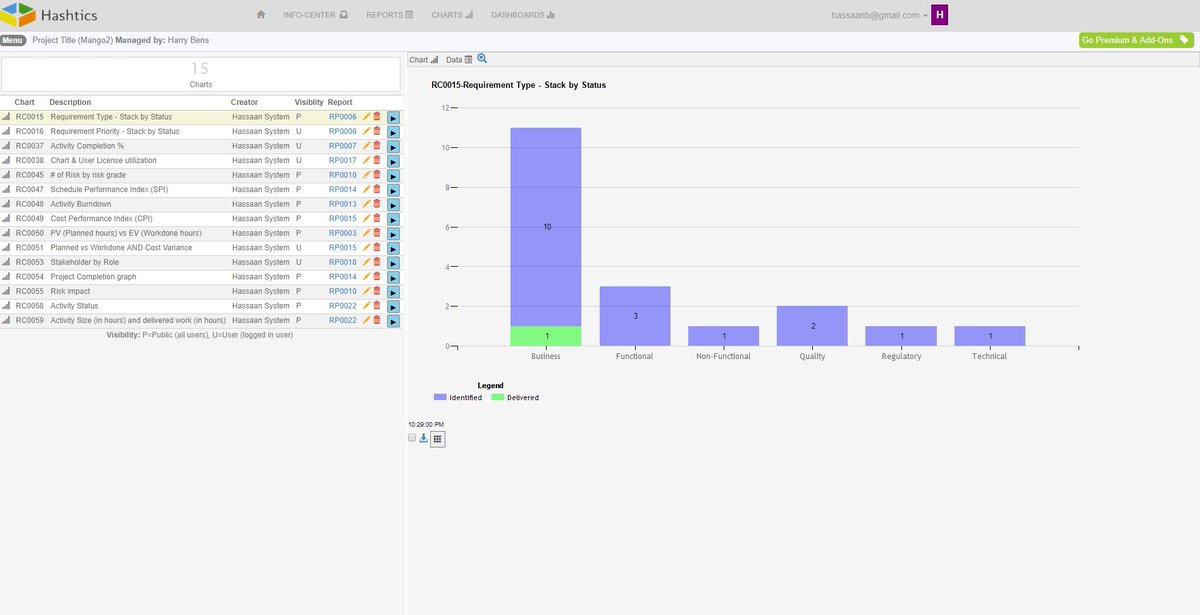The height and width of the screenshot is (615, 1200).
Task: Open report link RP0003
Action: tap(342, 233)
